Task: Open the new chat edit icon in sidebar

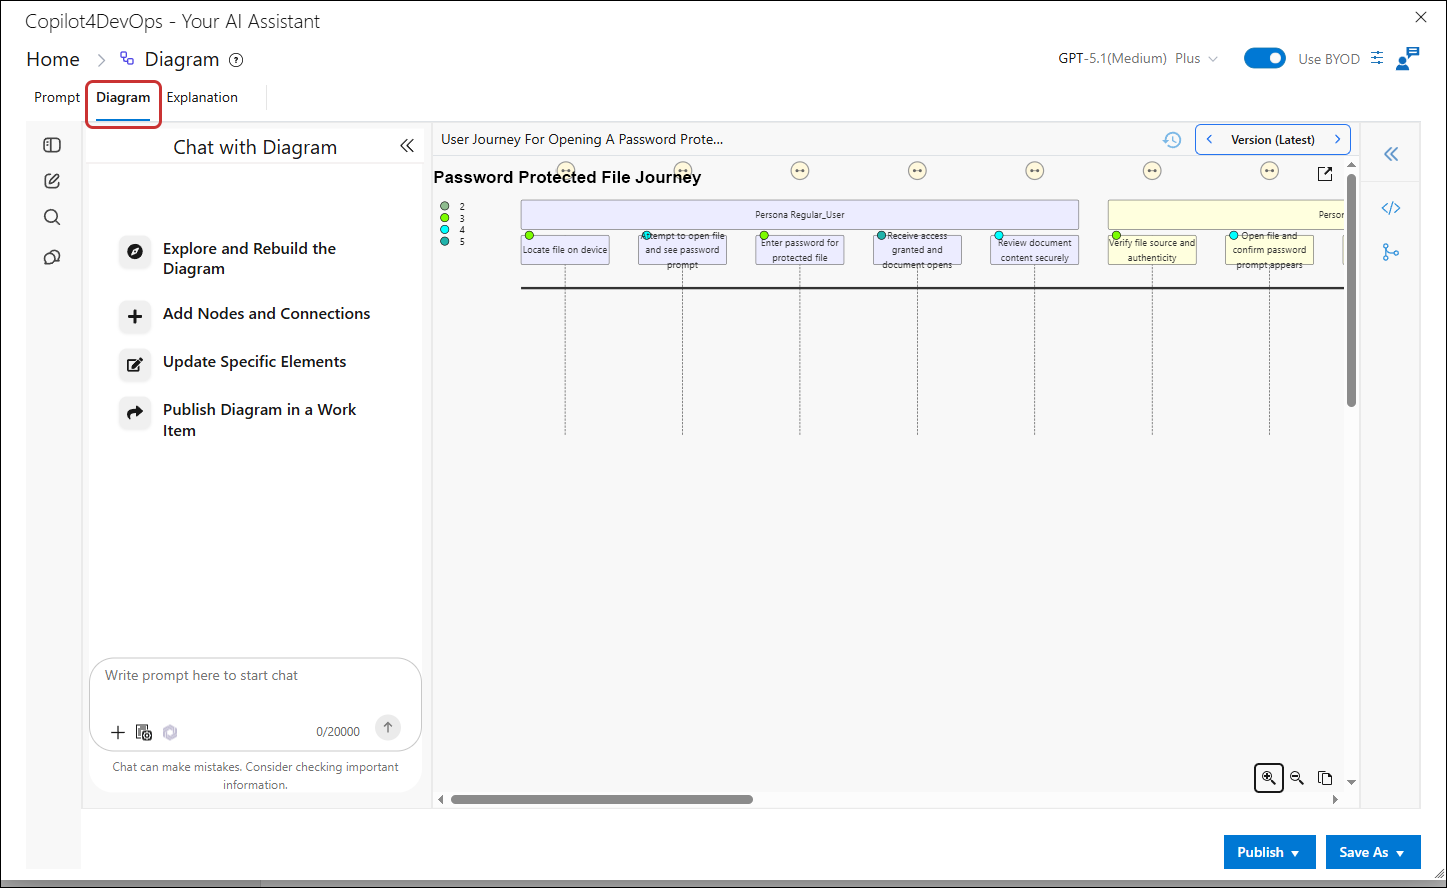Action: click(x=52, y=181)
